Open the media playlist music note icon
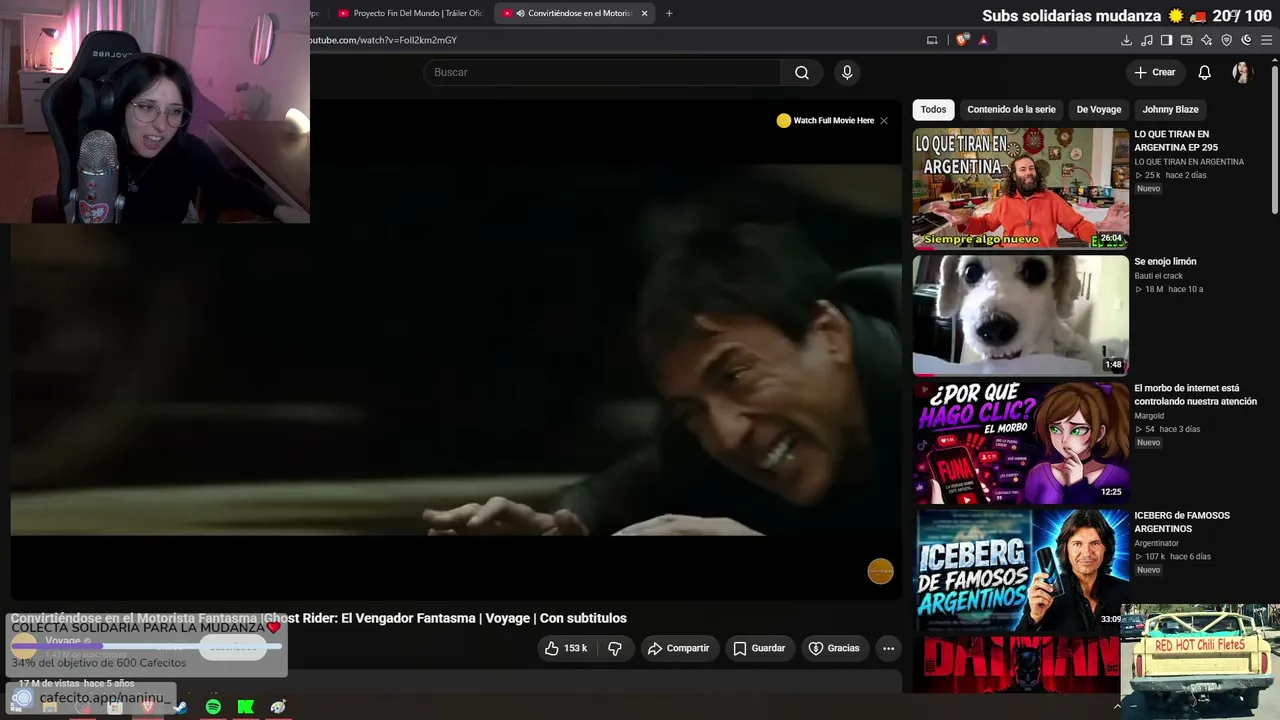Viewport: 1280px width, 720px height. coord(1146,40)
